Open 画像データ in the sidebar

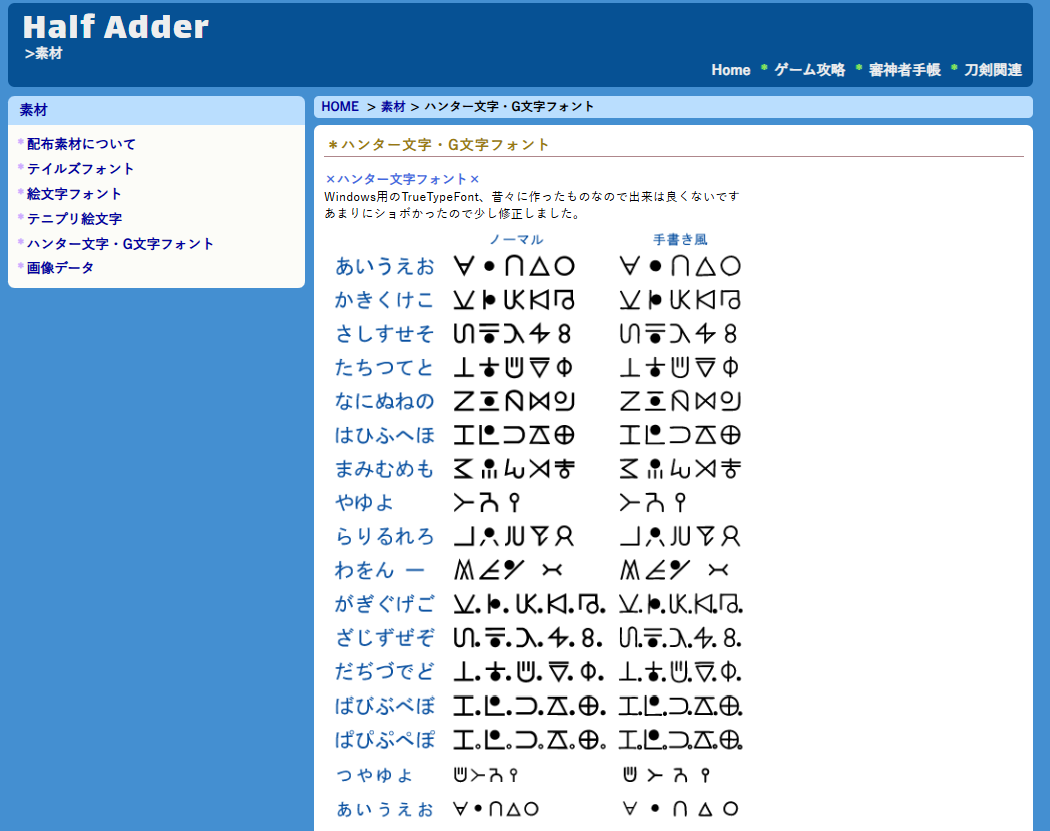(60, 268)
